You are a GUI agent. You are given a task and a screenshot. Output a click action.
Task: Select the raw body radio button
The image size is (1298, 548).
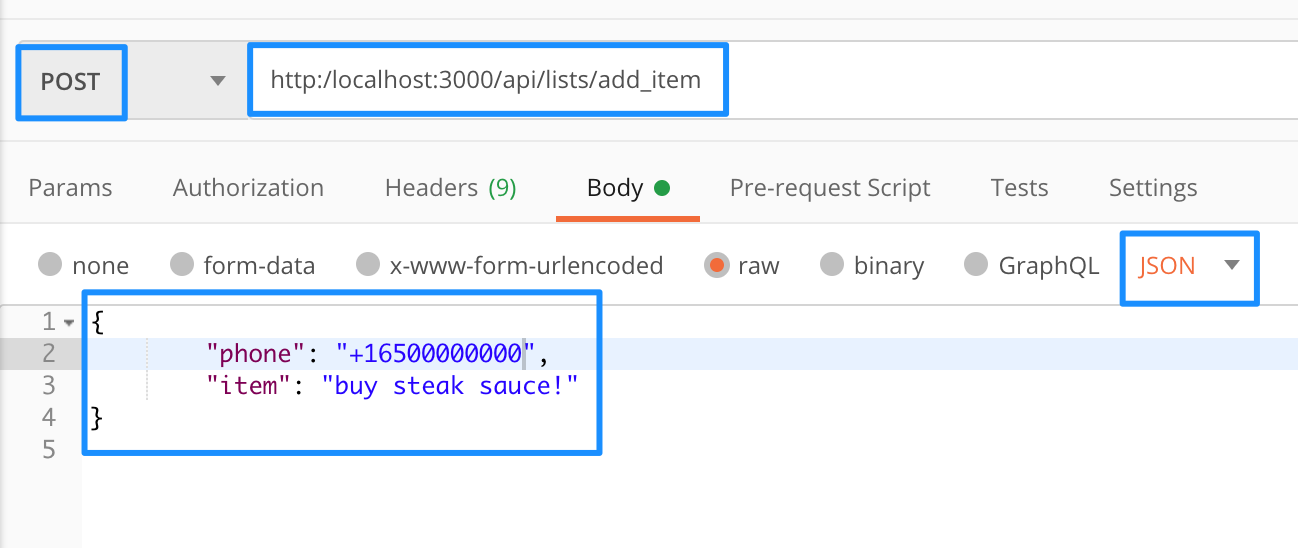tap(716, 265)
